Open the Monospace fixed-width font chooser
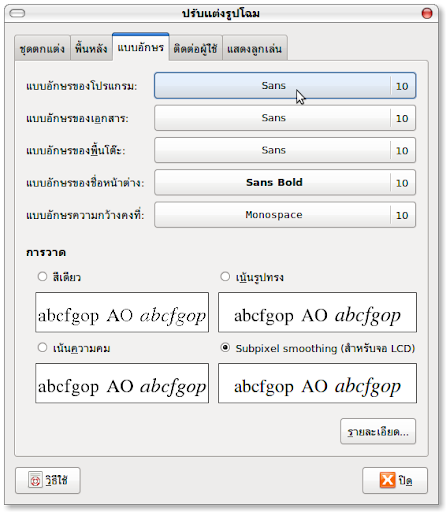The height and width of the screenshot is (512, 446). click(x=285, y=215)
